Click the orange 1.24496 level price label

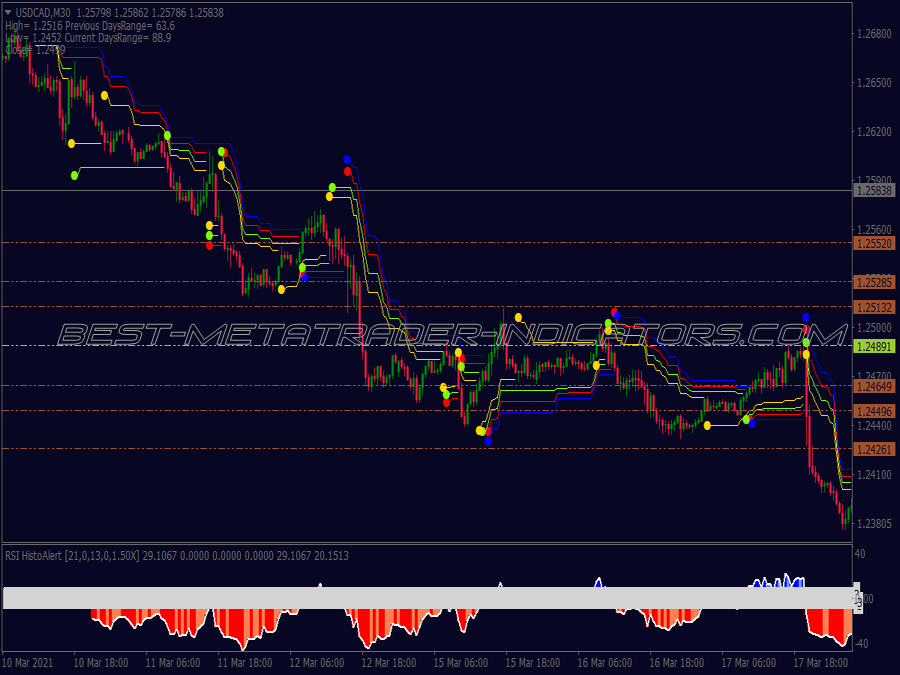874,411
